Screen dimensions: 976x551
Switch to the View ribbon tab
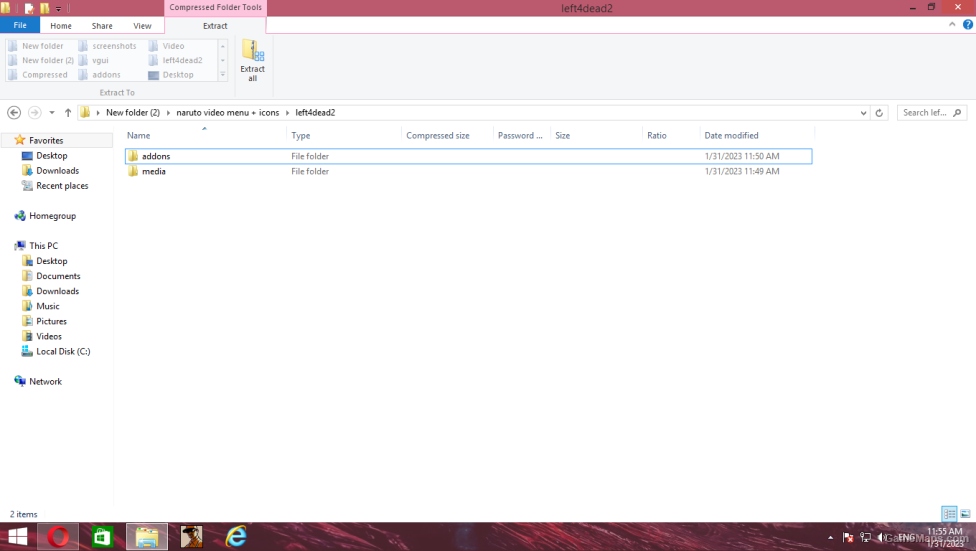142,26
